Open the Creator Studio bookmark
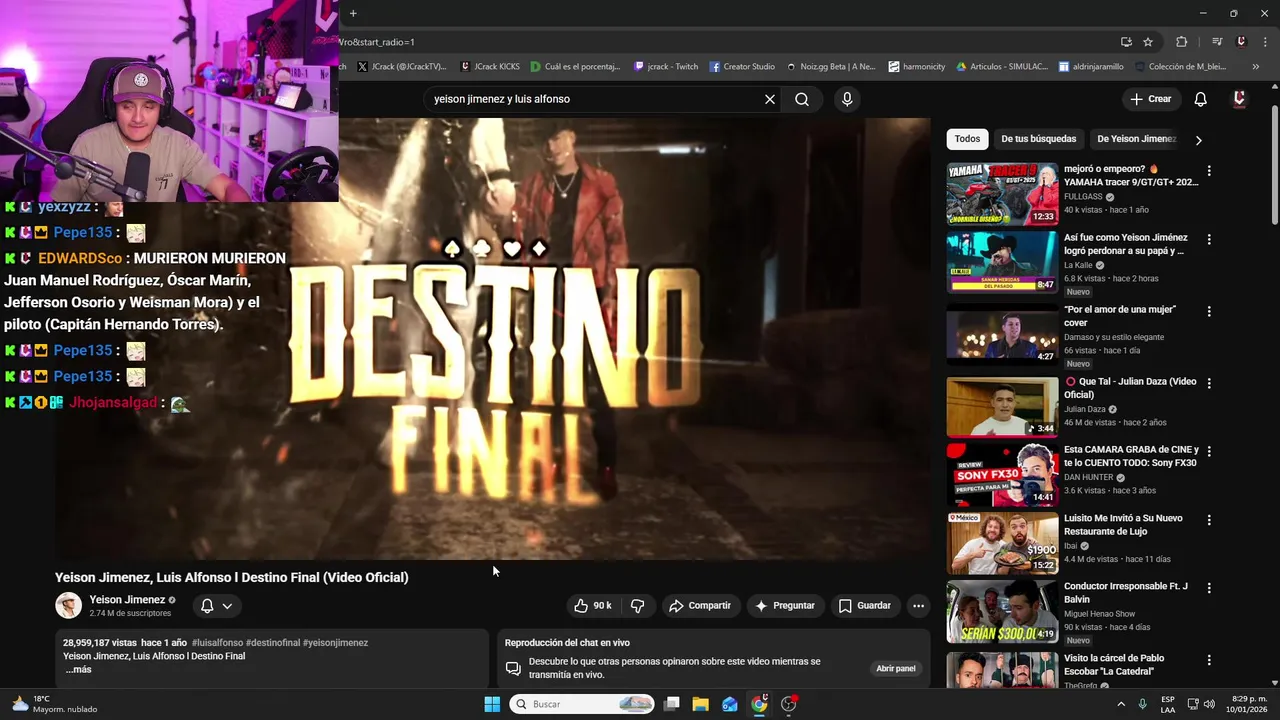The image size is (1280, 720). (742, 67)
